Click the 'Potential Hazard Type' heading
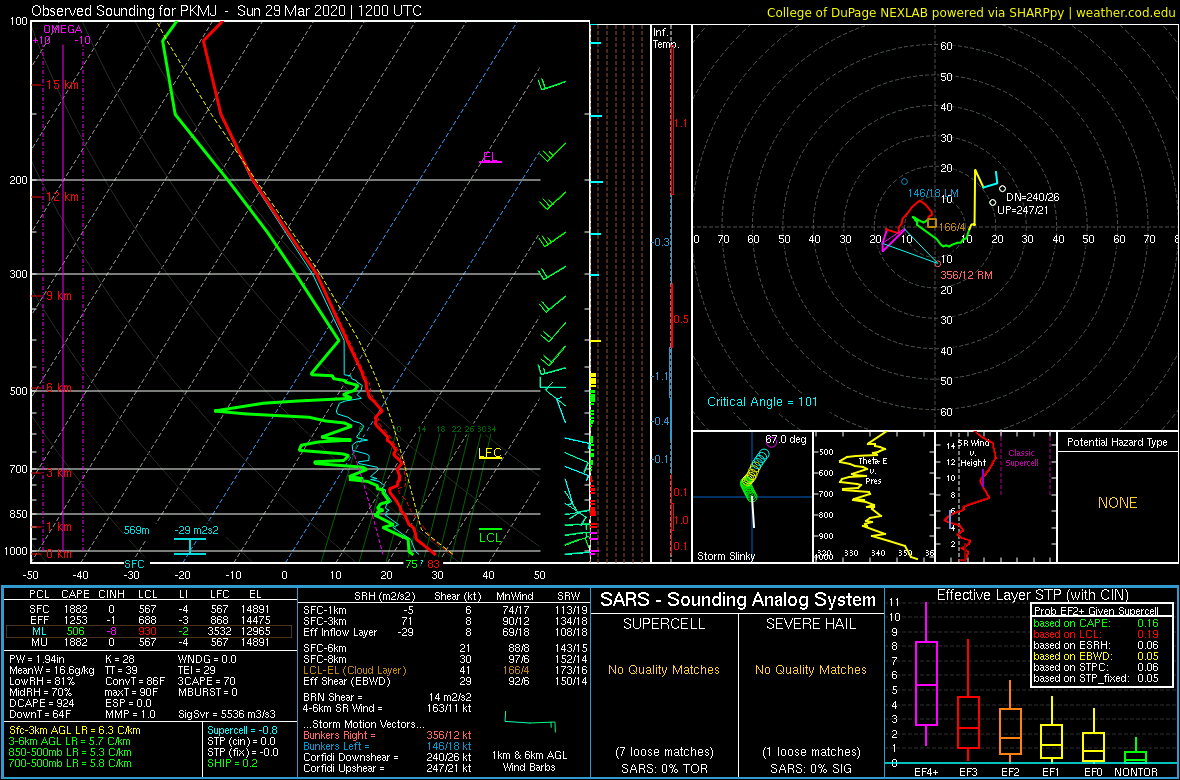This screenshot has height=780, width=1180. click(x=1116, y=442)
